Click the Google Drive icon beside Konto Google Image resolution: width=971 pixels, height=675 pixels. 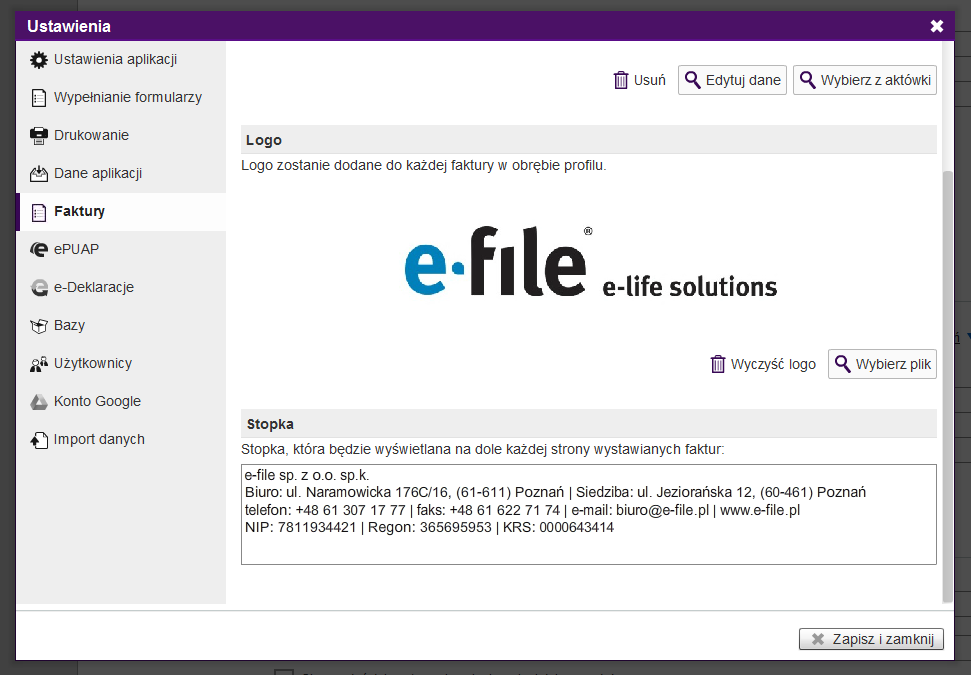tap(38, 403)
